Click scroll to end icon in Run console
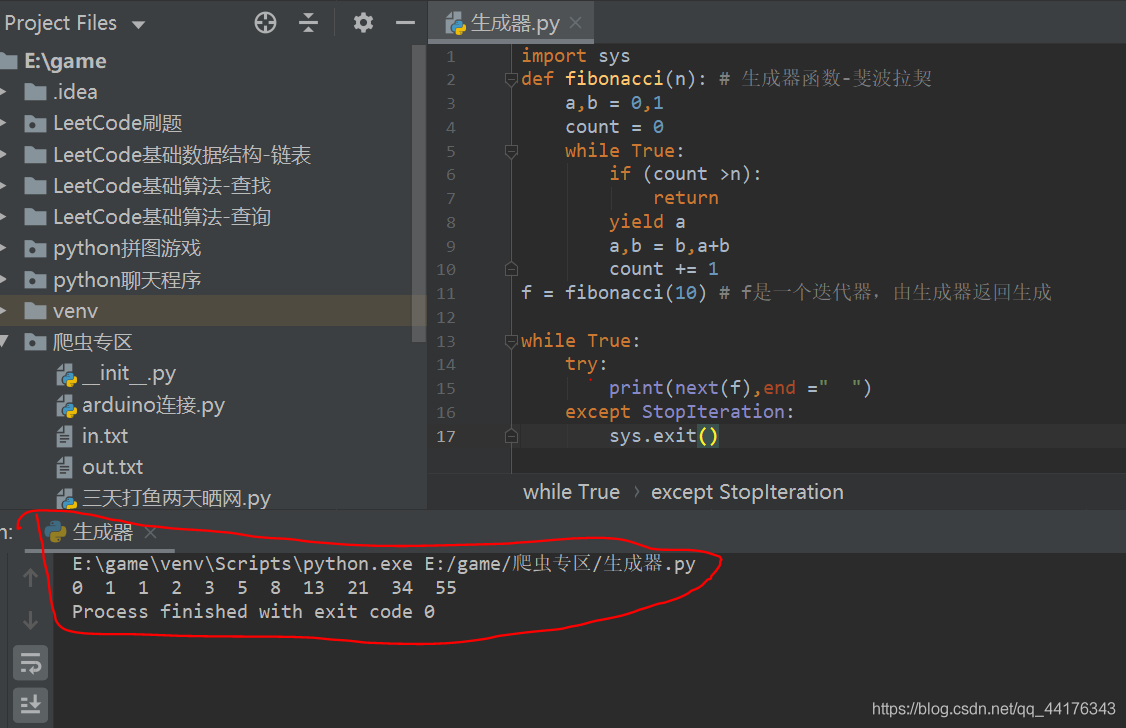1126x728 pixels. point(30,705)
